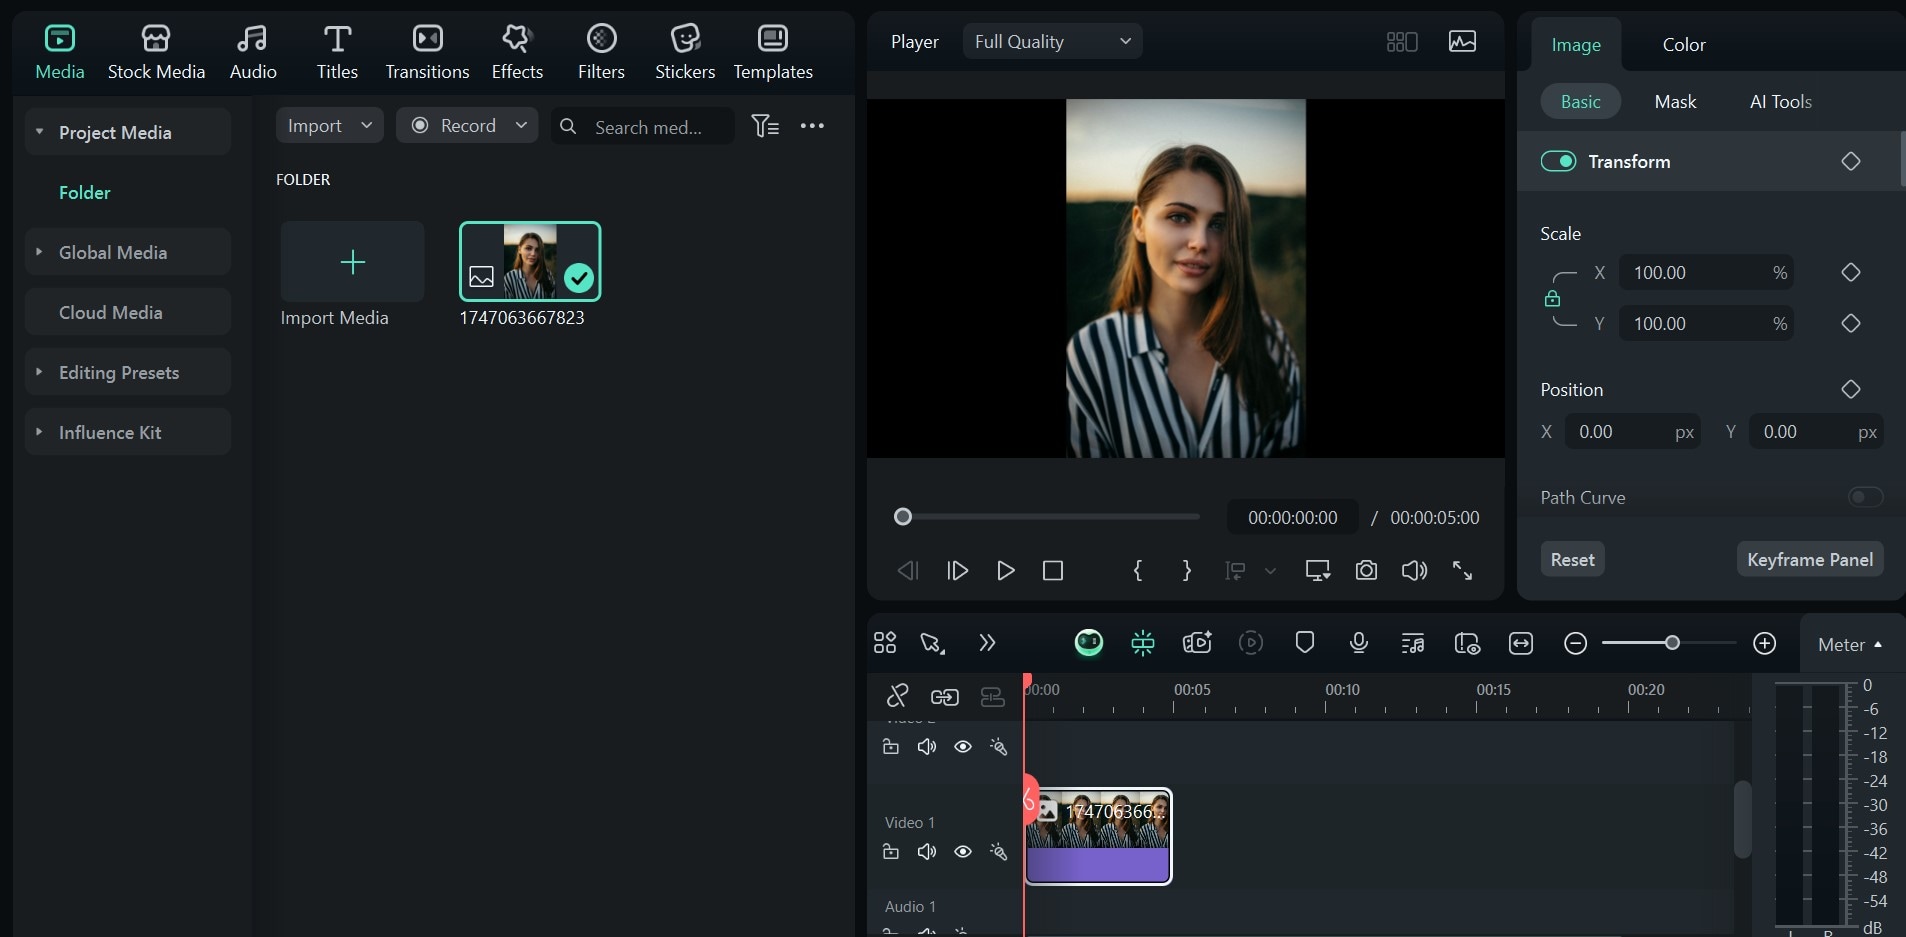
Task: Switch to the Color properties tab
Action: pyautogui.click(x=1684, y=45)
